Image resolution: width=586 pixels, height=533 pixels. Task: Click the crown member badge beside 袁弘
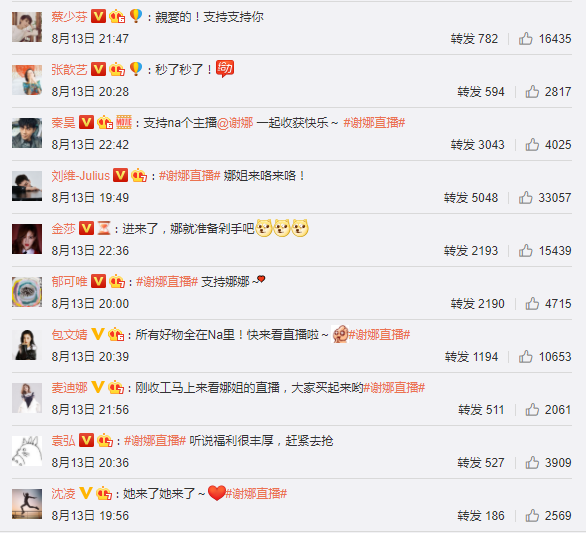coord(105,441)
